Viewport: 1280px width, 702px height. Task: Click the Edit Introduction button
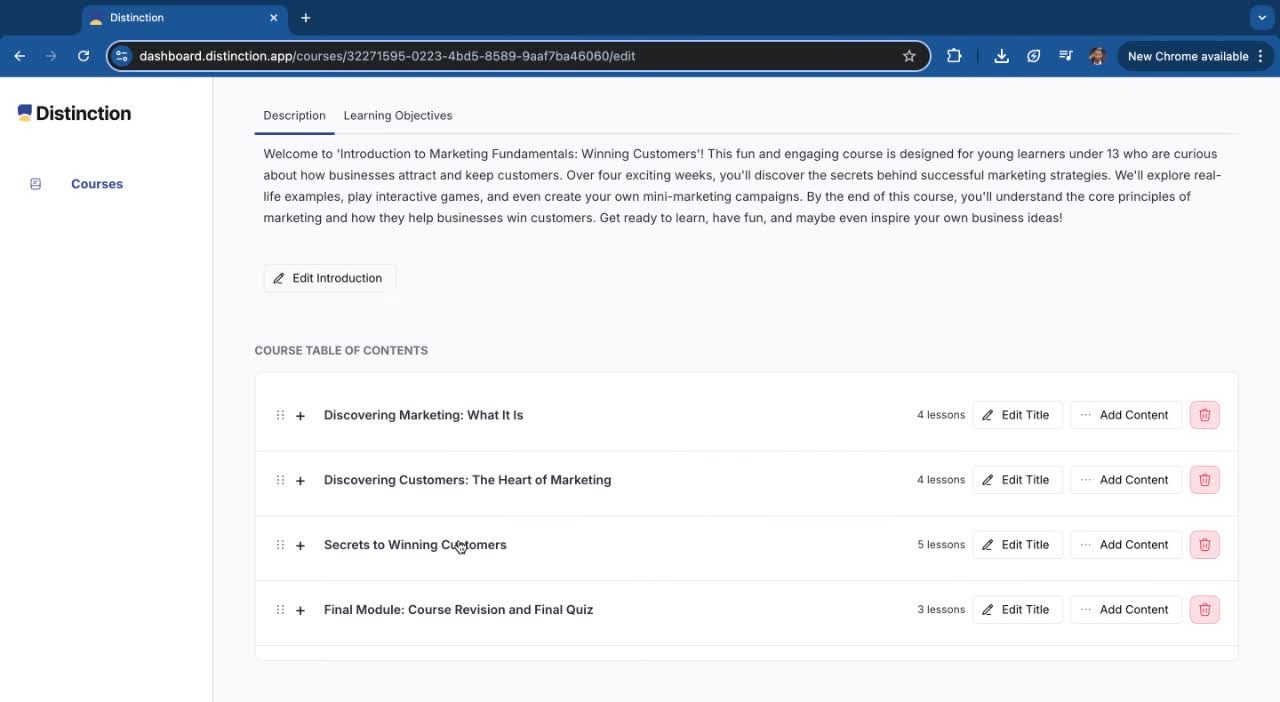329,278
